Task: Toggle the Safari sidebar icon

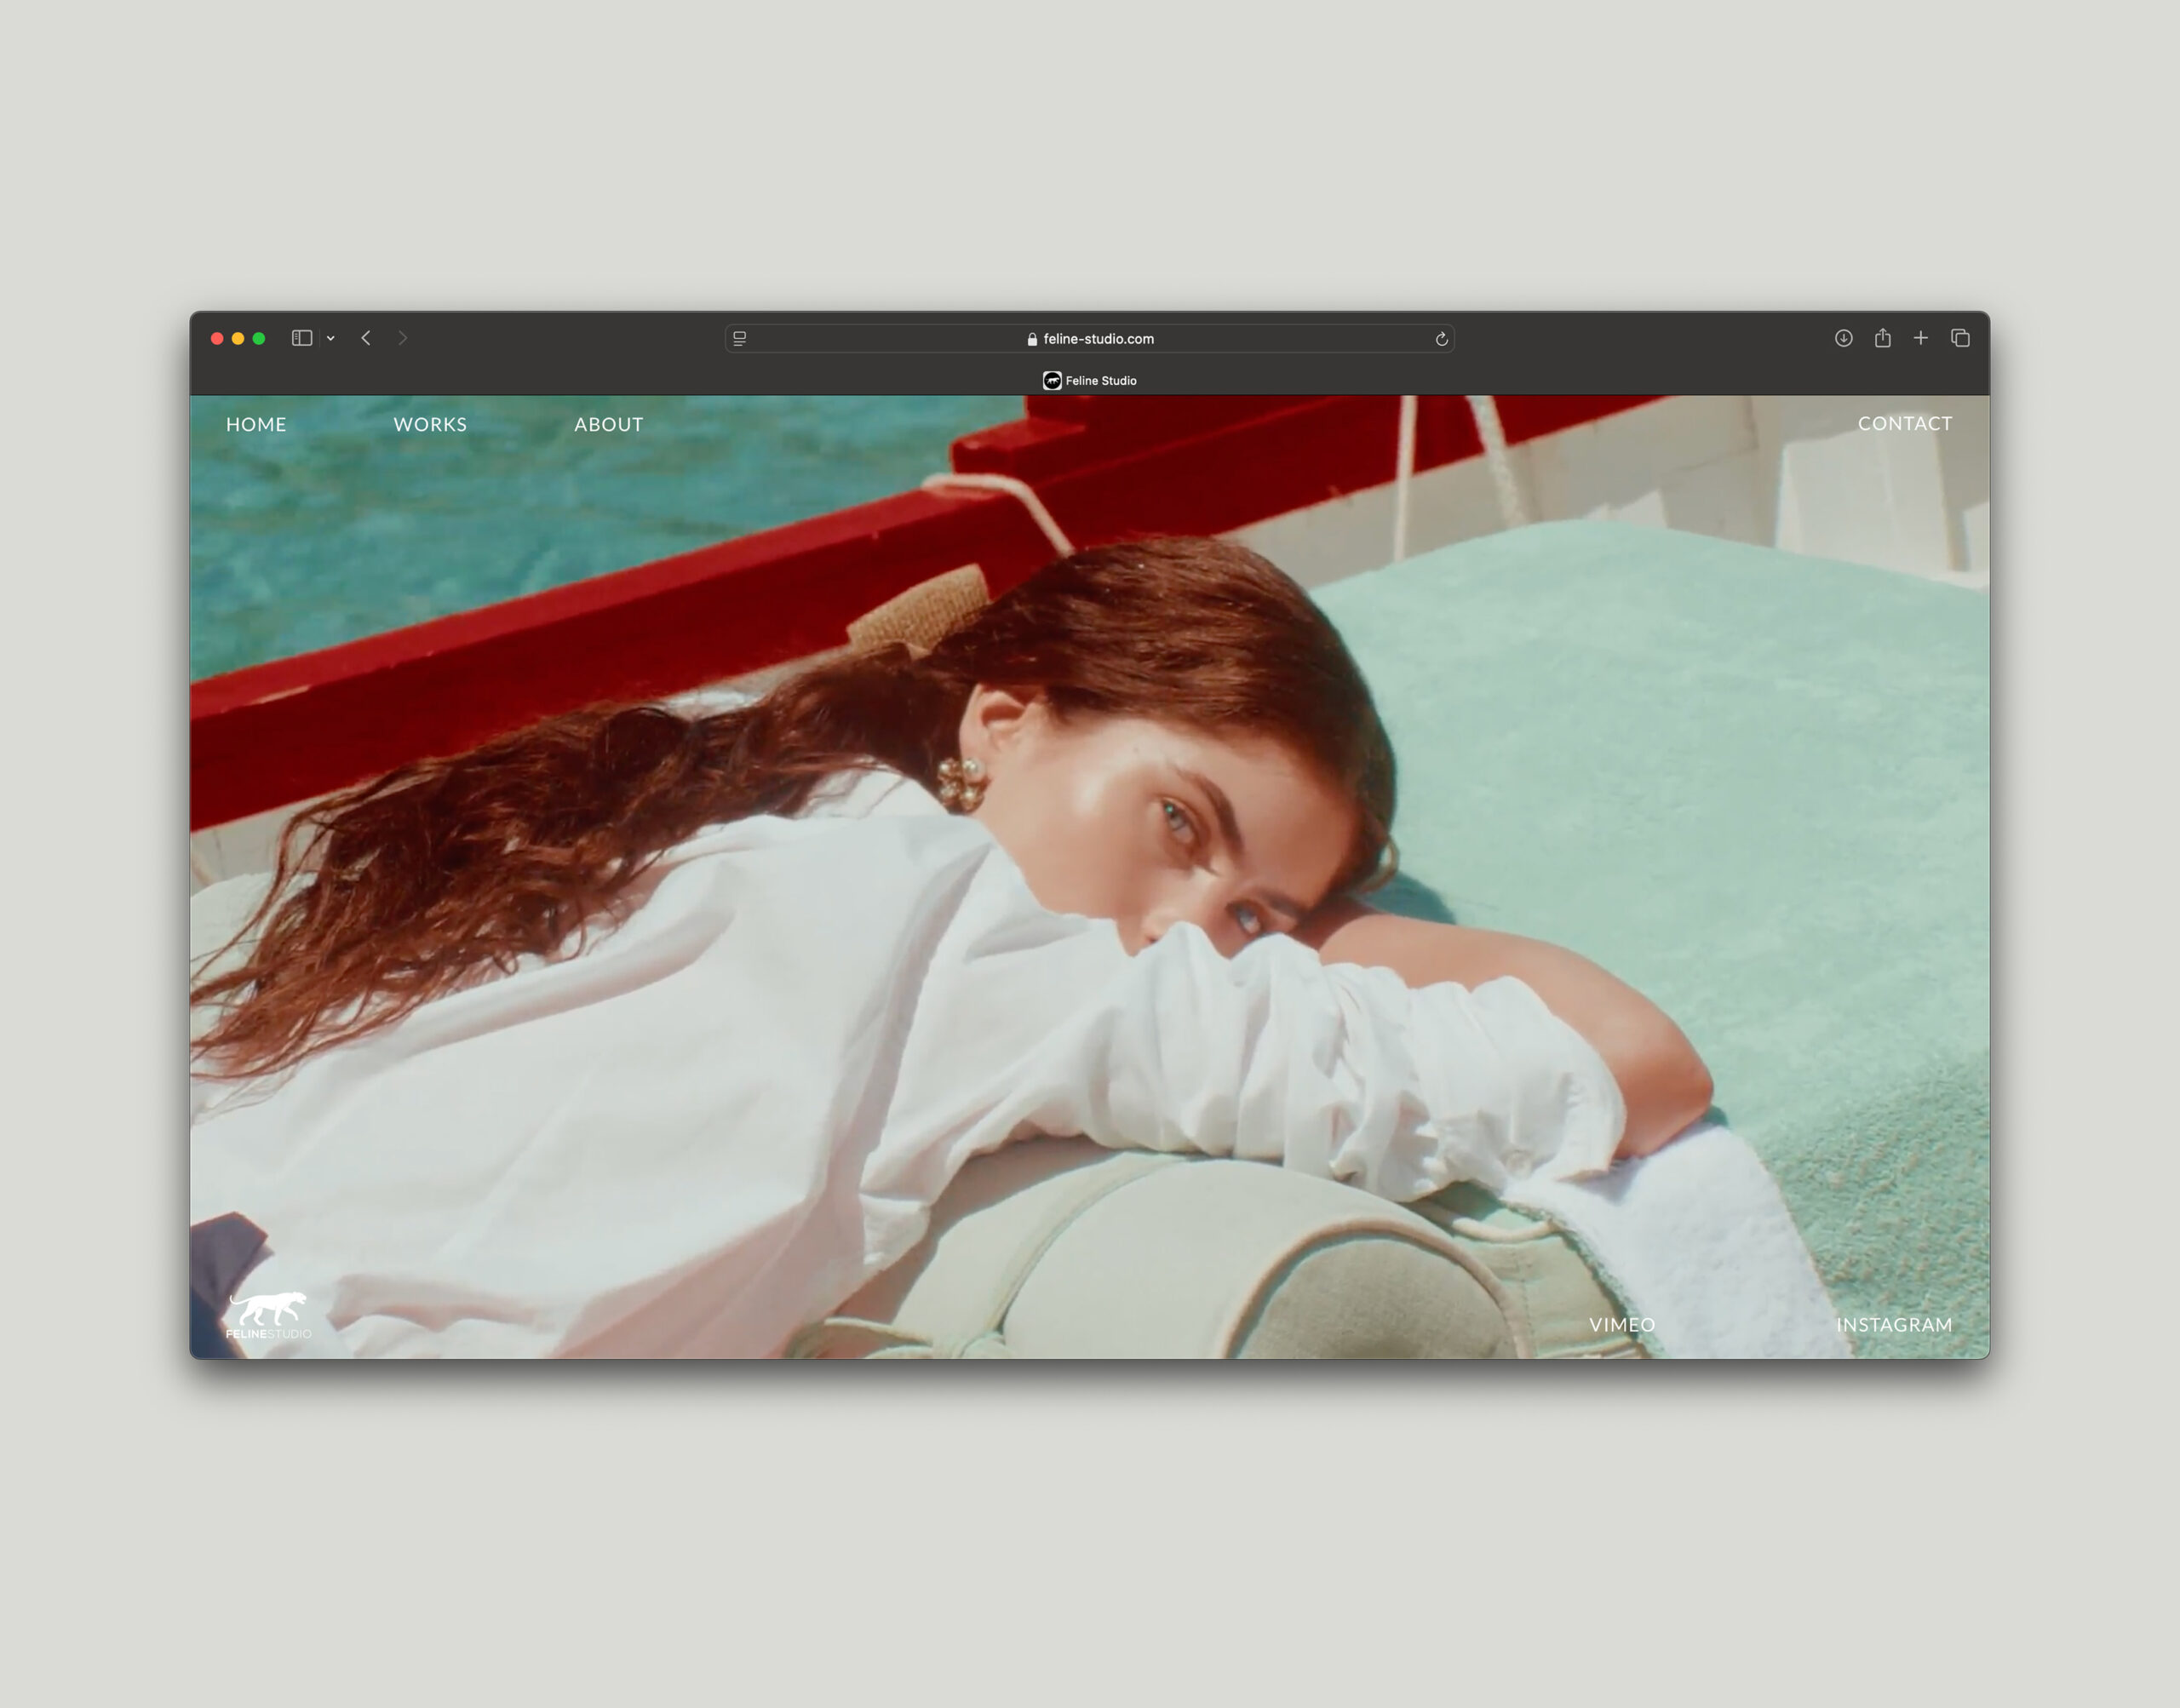Action: pos(301,338)
